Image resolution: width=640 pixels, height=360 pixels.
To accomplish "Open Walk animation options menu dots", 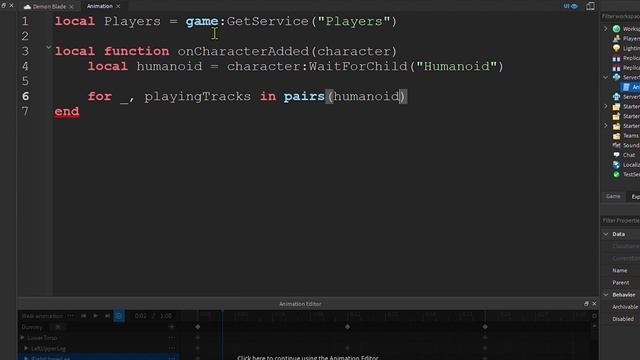I will click(x=71, y=316).
